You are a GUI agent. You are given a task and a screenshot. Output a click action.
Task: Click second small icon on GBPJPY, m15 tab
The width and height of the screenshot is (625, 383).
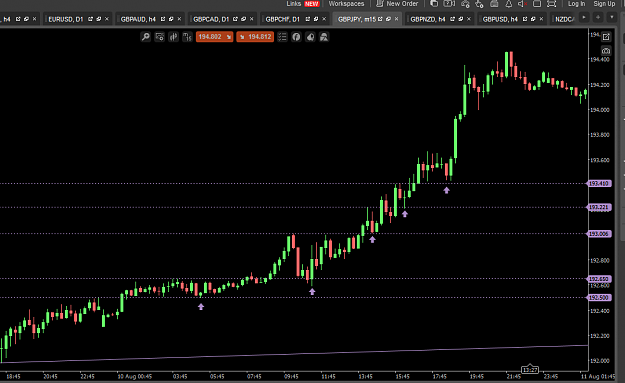click(388, 19)
